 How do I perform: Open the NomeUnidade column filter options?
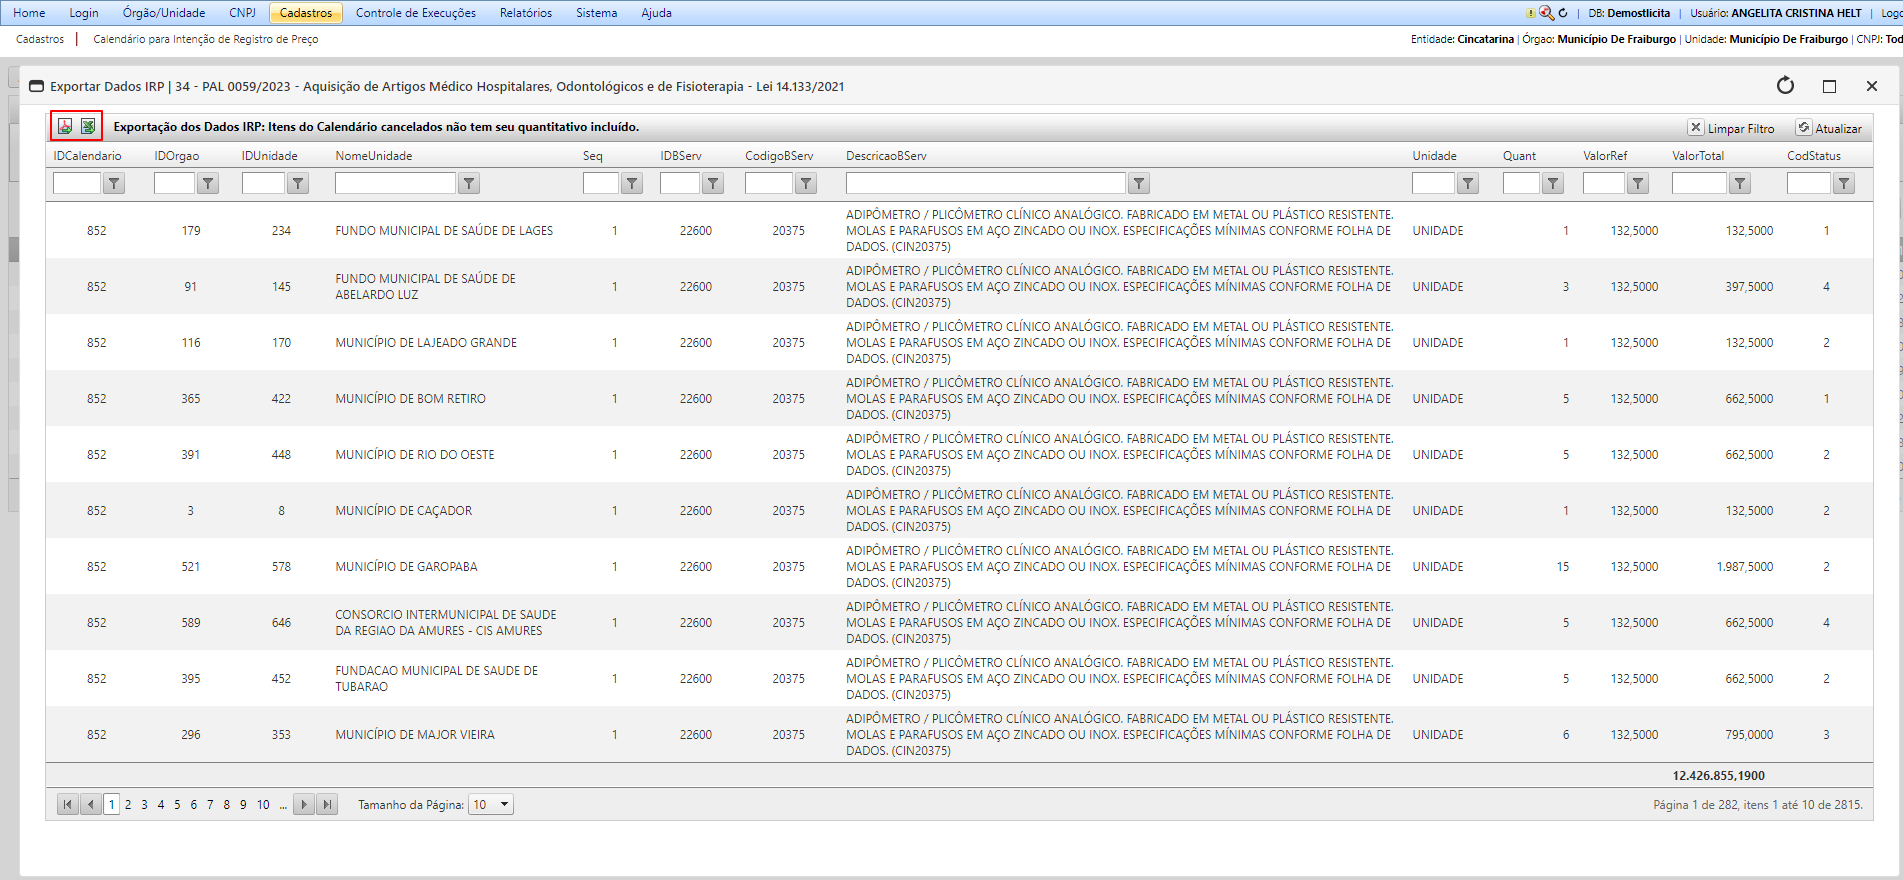tap(469, 183)
